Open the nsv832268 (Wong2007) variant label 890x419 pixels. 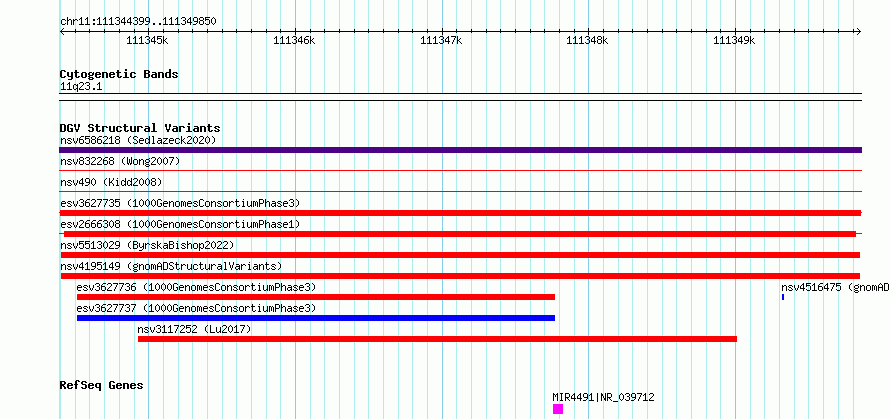click(120, 161)
